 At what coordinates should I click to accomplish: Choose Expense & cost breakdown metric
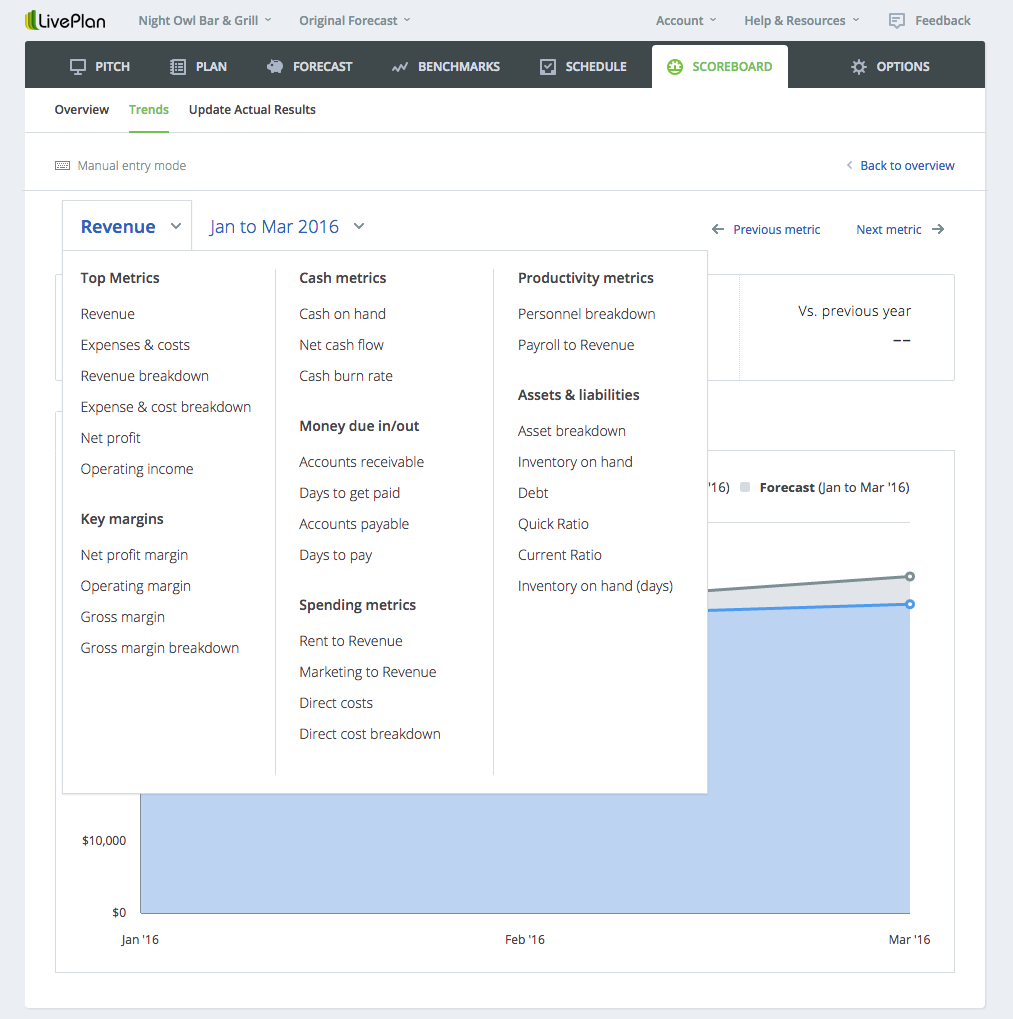coord(166,407)
